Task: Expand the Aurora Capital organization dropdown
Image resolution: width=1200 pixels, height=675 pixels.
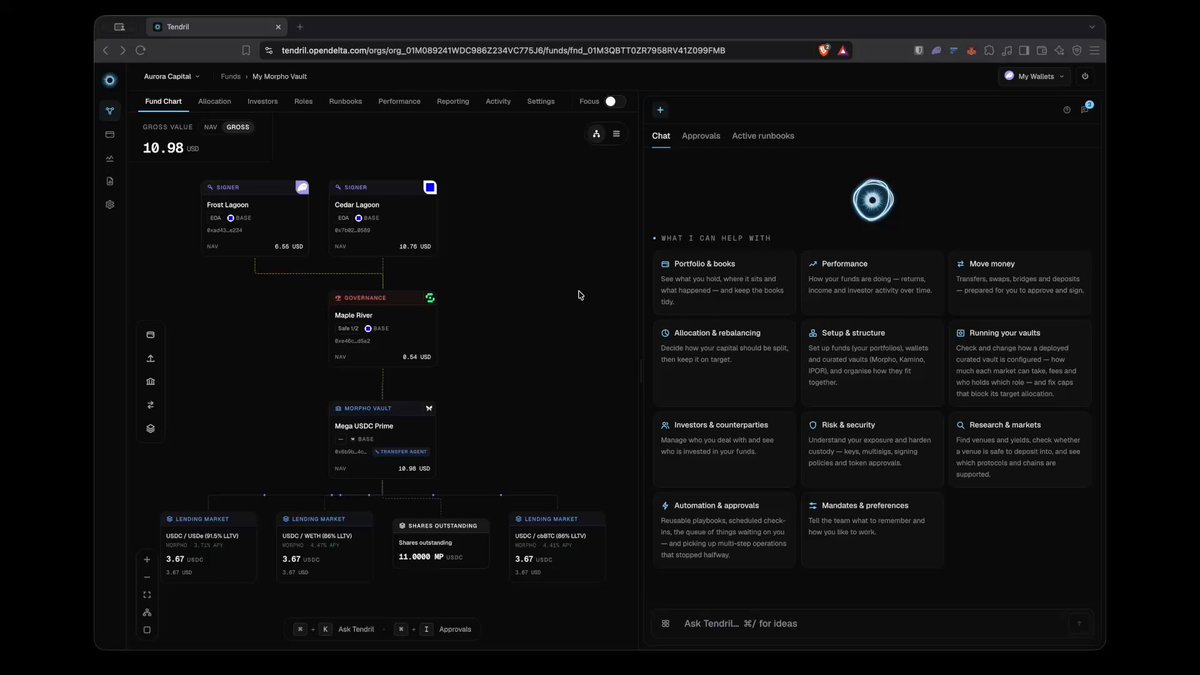Action: [x=172, y=76]
